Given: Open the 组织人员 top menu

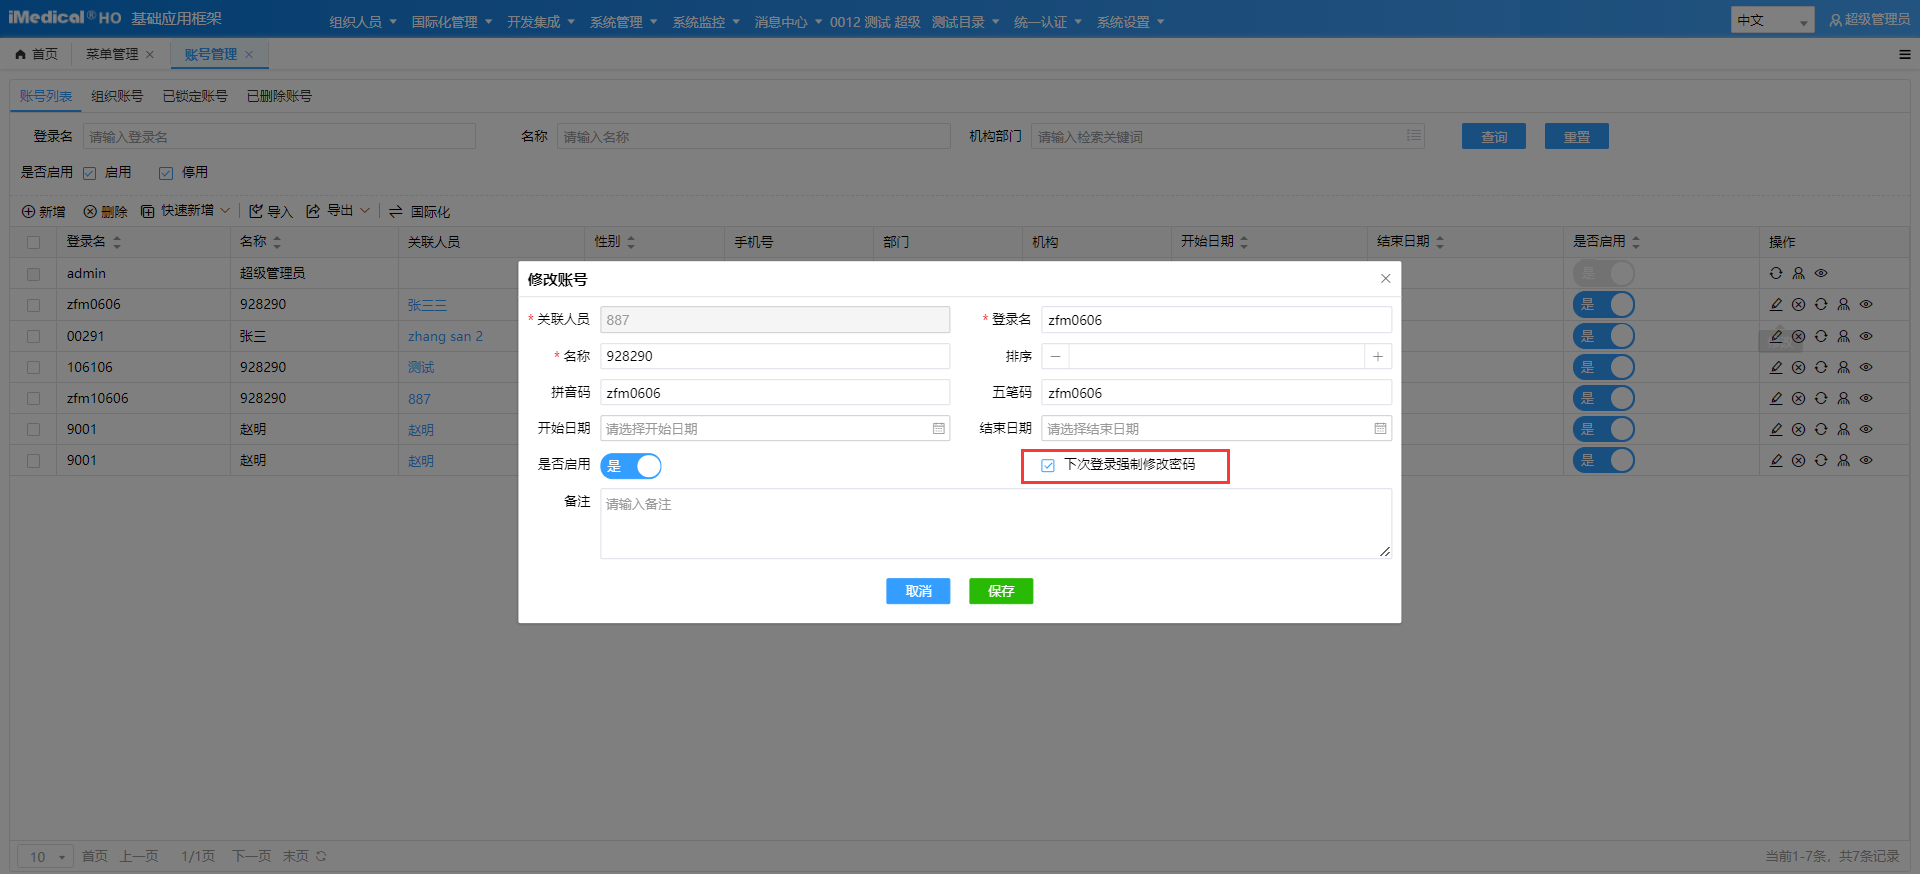Looking at the screenshot, I should pos(363,22).
